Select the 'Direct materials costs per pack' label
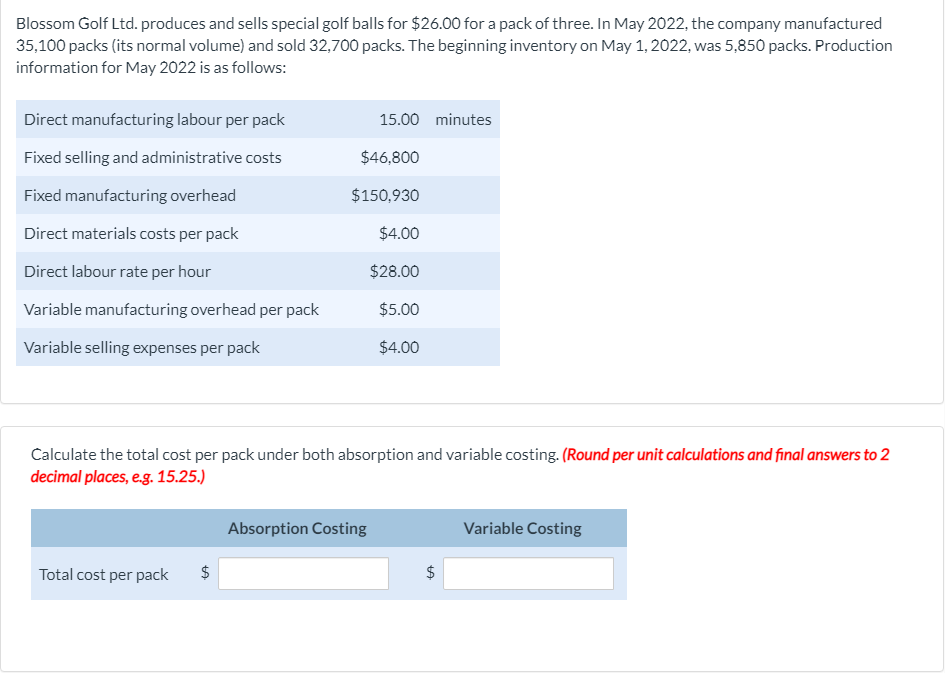This screenshot has width=945, height=673. [131, 233]
